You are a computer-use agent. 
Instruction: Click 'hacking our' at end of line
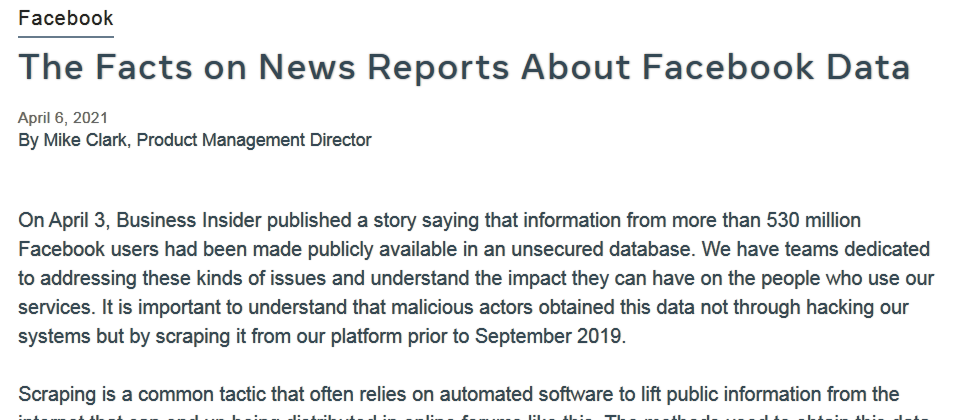tap(857, 307)
